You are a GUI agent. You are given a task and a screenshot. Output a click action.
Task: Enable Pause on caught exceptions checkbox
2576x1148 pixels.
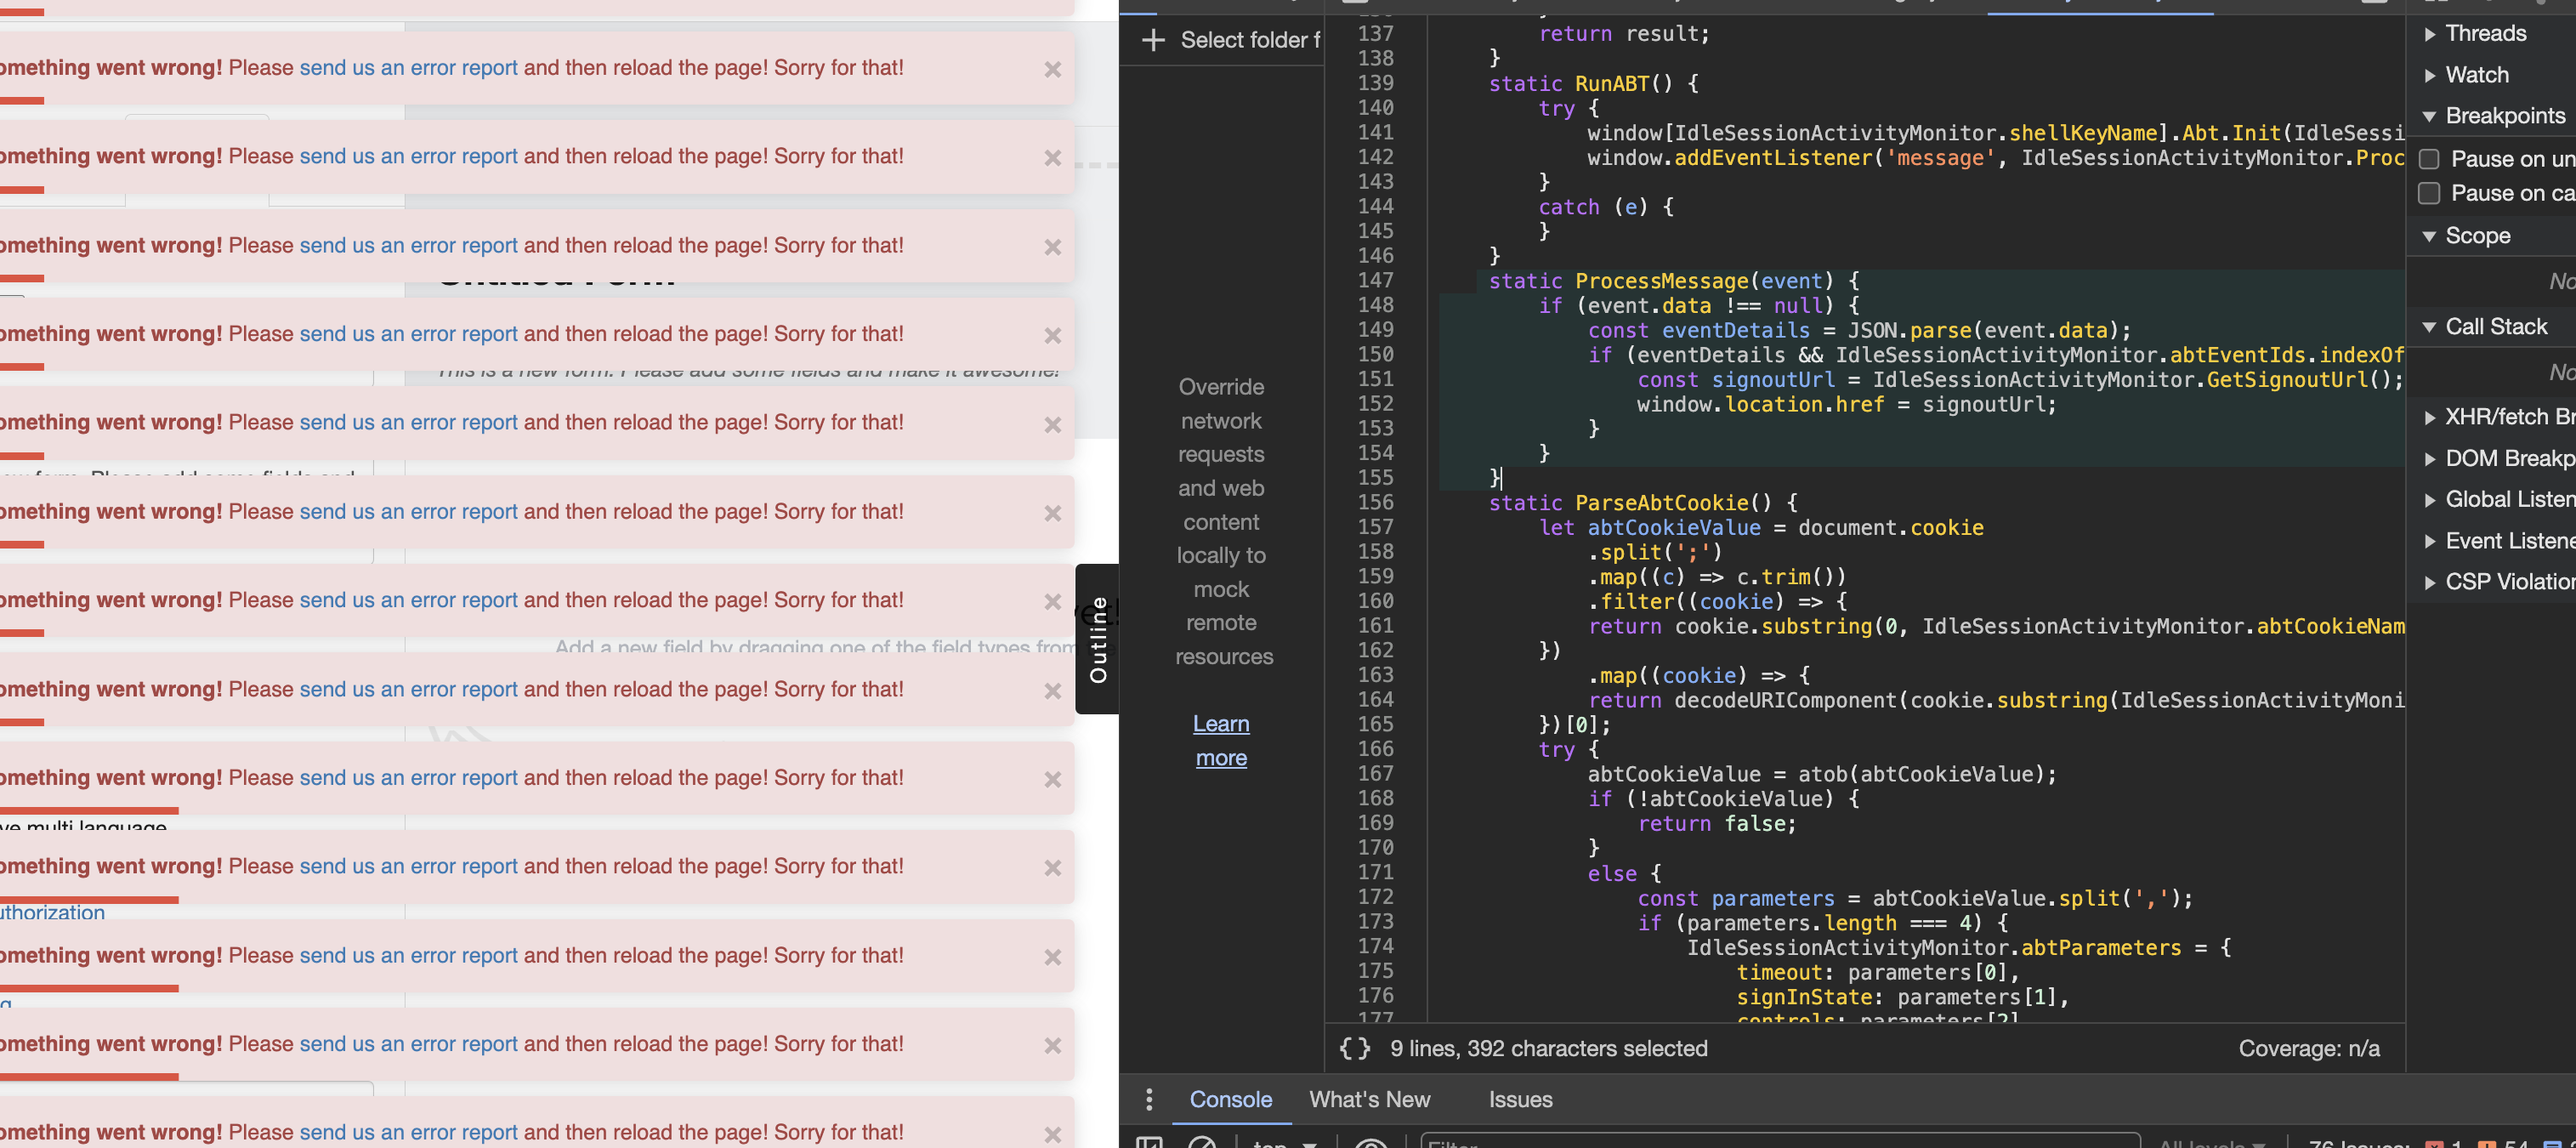coord(2429,193)
